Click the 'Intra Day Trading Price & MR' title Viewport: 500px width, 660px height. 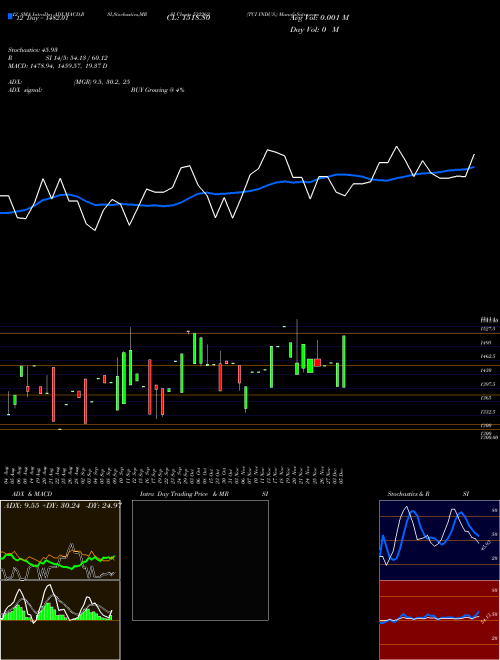tap(185, 494)
